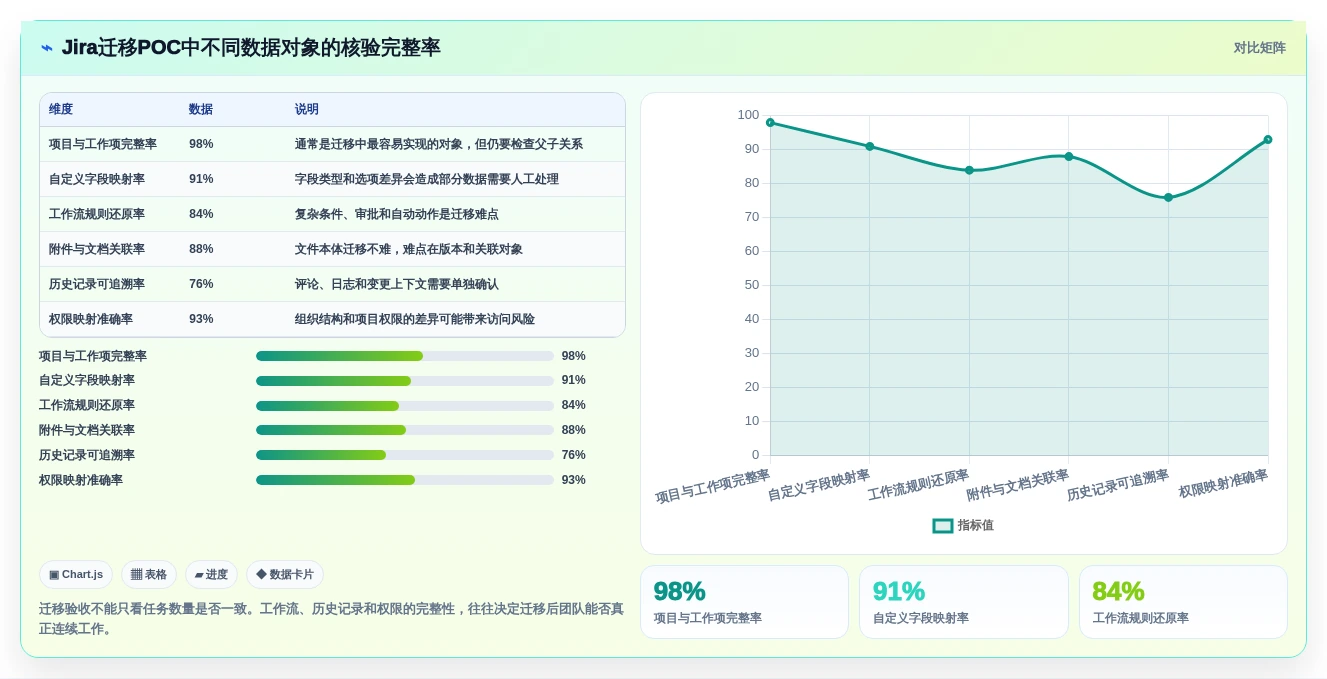Image resolution: width=1327 pixels, height=679 pixels.
Task: Click the 附件与文档关联率 progress bar
Action: (x=405, y=430)
